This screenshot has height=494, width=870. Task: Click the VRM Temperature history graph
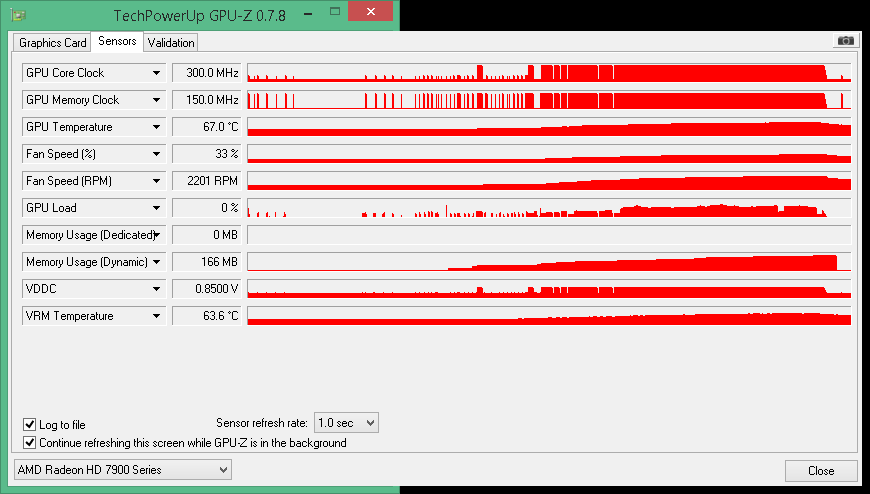click(x=549, y=316)
